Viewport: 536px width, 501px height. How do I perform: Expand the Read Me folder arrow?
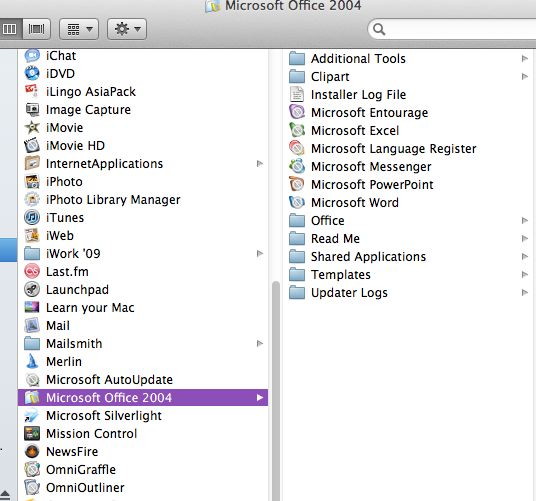pyautogui.click(x=525, y=238)
